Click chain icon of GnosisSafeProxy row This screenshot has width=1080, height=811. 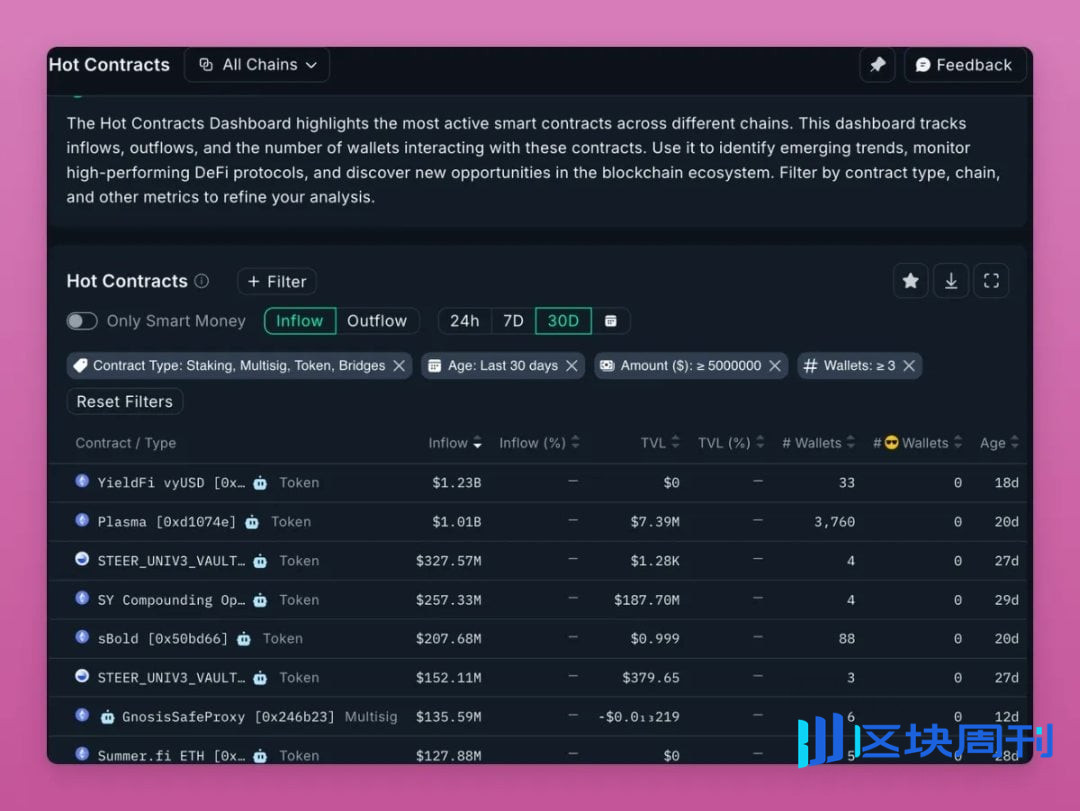click(82, 715)
